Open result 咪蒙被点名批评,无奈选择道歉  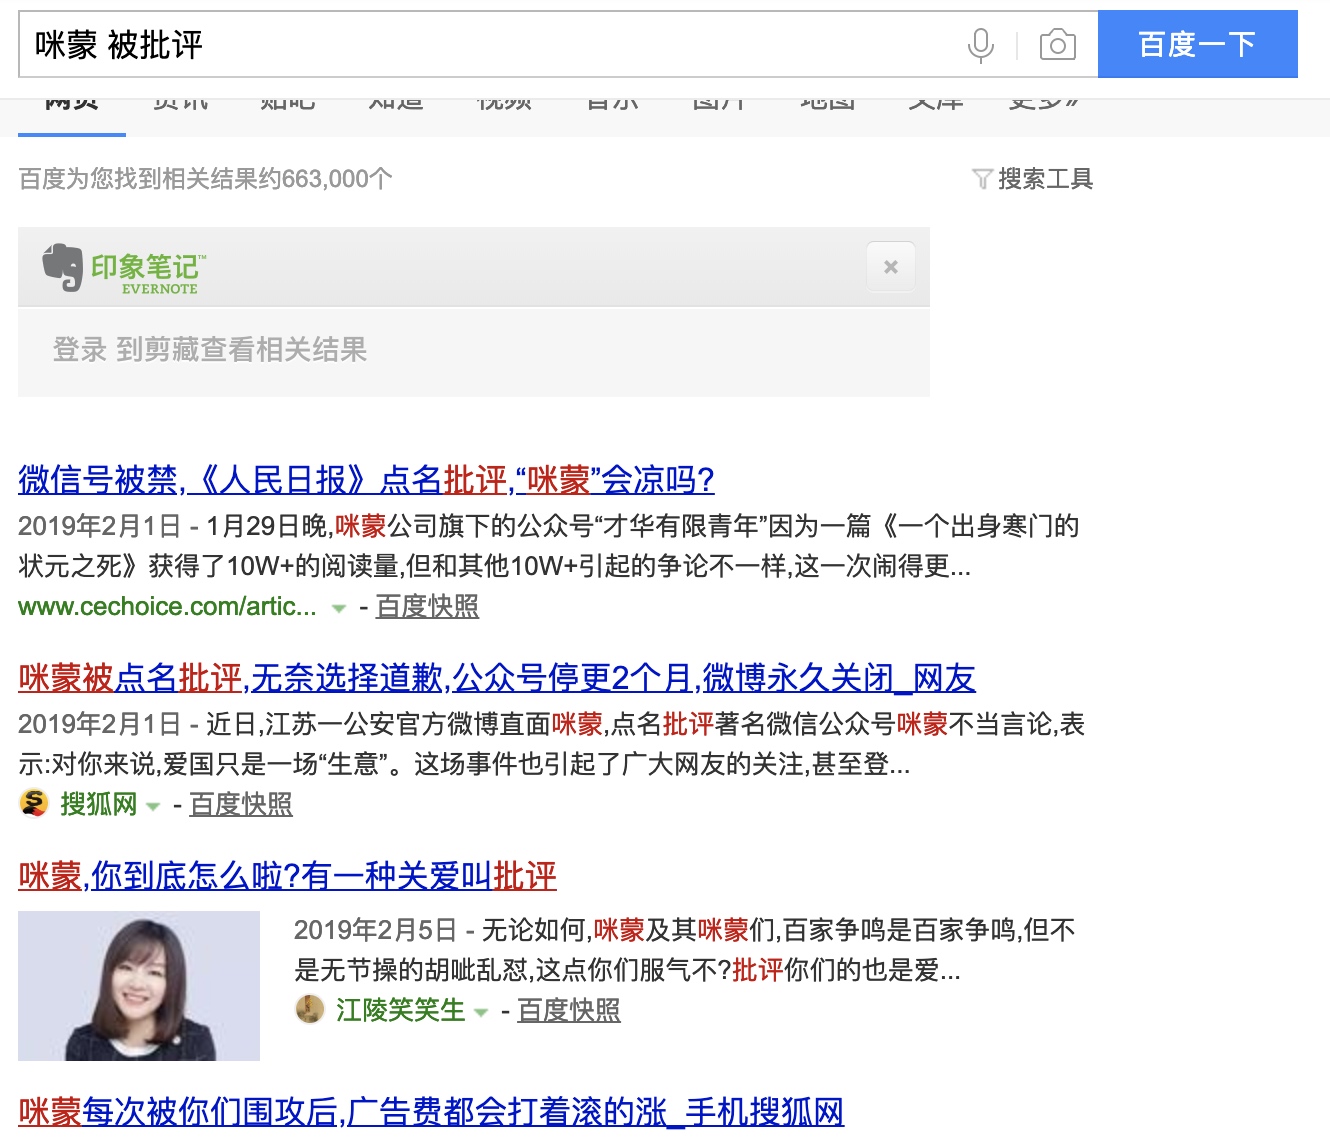(x=497, y=678)
